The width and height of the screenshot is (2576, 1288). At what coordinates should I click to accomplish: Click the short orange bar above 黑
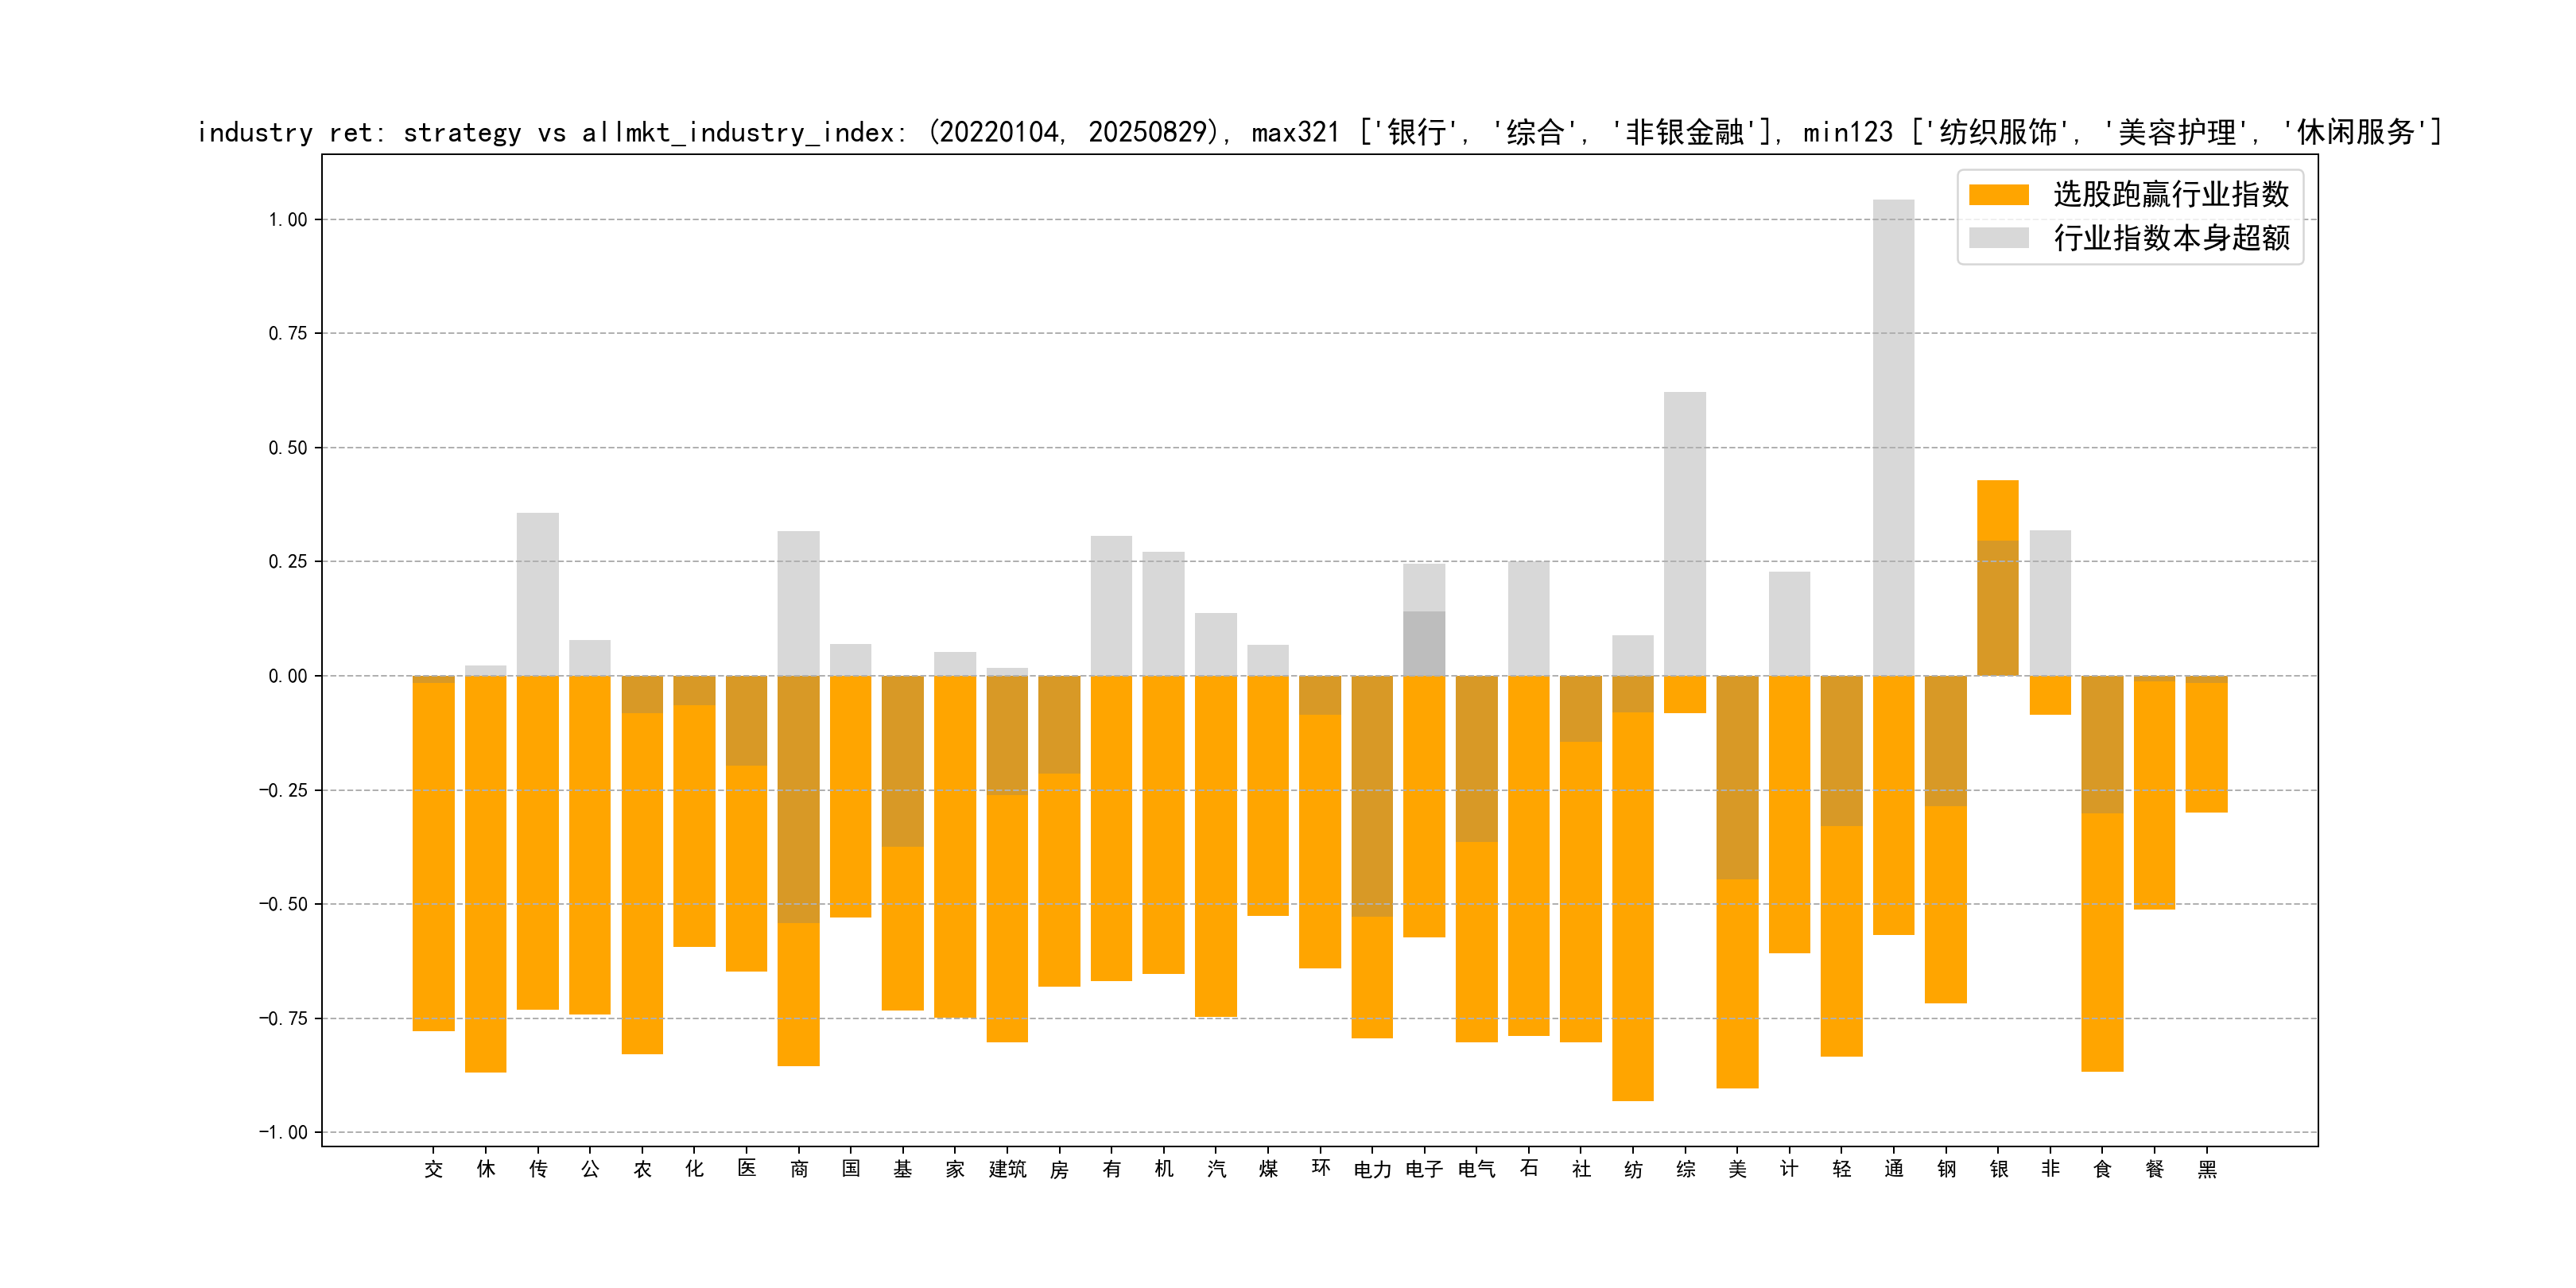pos(2206,747)
